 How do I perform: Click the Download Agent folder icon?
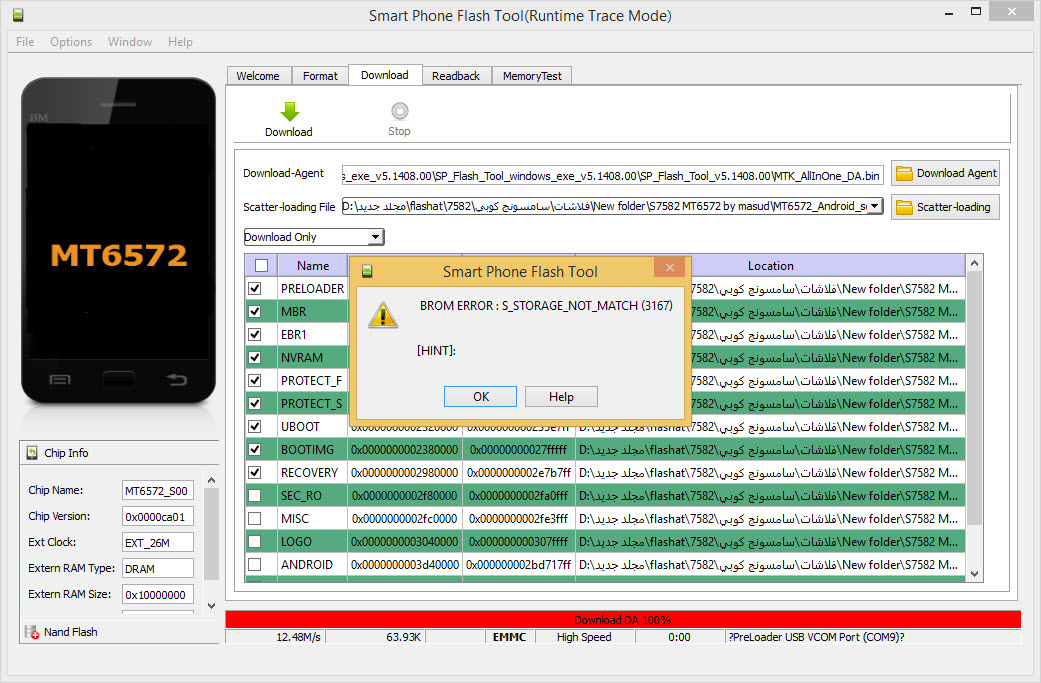pos(904,174)
